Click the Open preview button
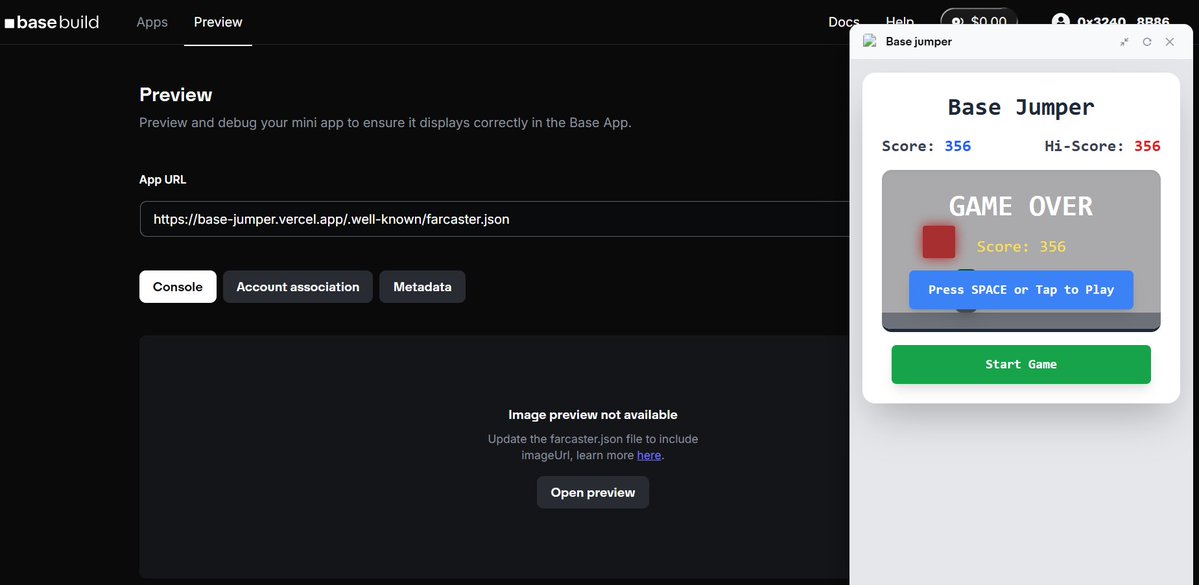This screenshot has width=1199, height=585. [x=592, y=492]
